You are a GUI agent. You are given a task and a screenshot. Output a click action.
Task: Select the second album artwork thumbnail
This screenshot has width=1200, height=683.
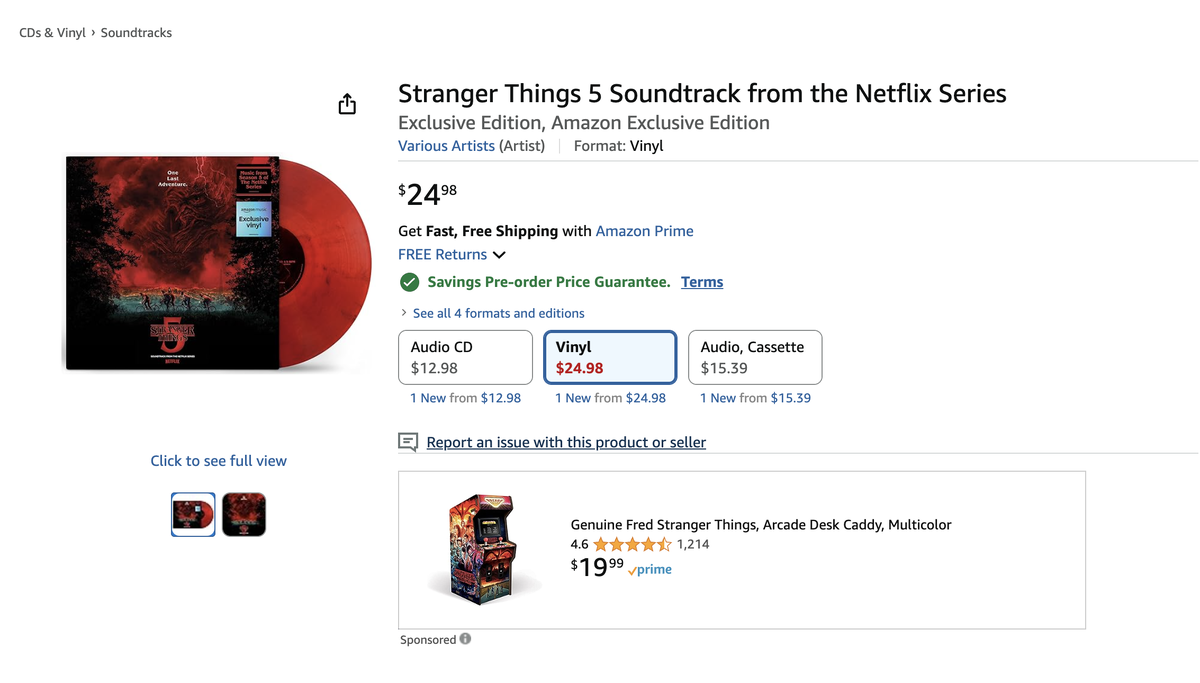coord(244,514)
